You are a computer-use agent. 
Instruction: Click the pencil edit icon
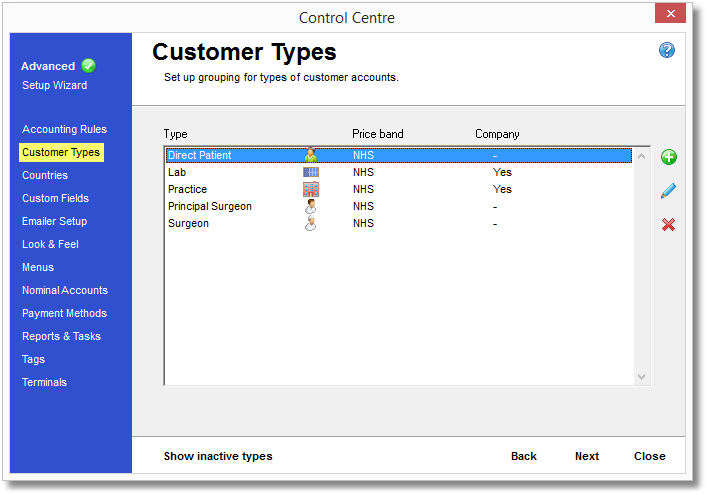click(x=668, y=191)
